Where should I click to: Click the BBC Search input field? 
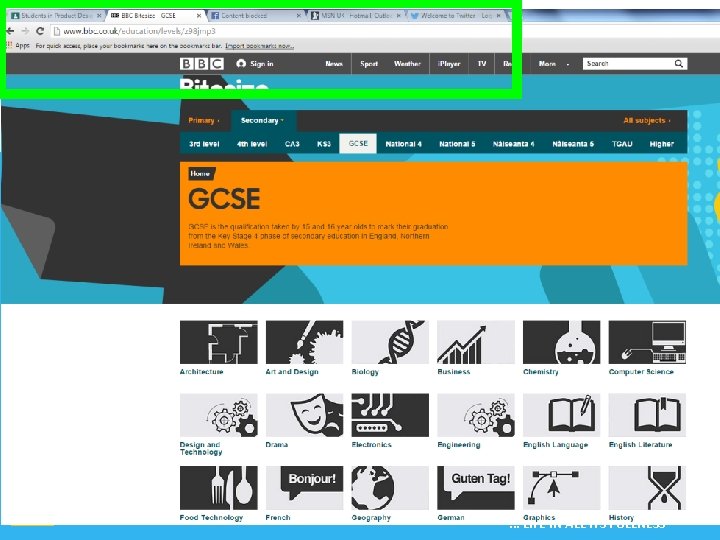627,64
